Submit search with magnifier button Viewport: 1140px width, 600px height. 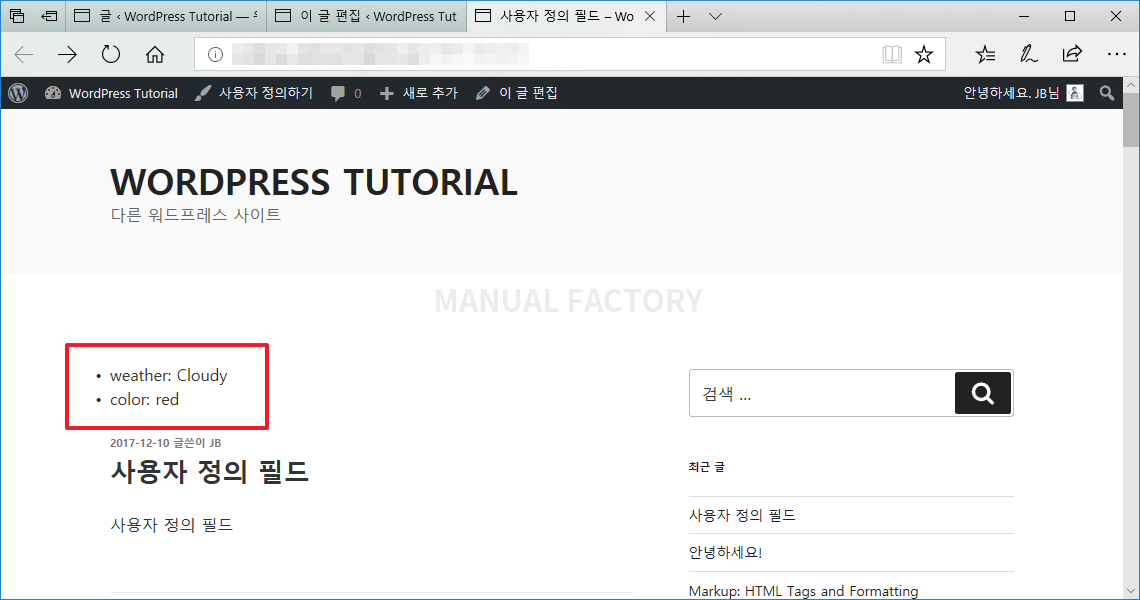pos(983,393)
